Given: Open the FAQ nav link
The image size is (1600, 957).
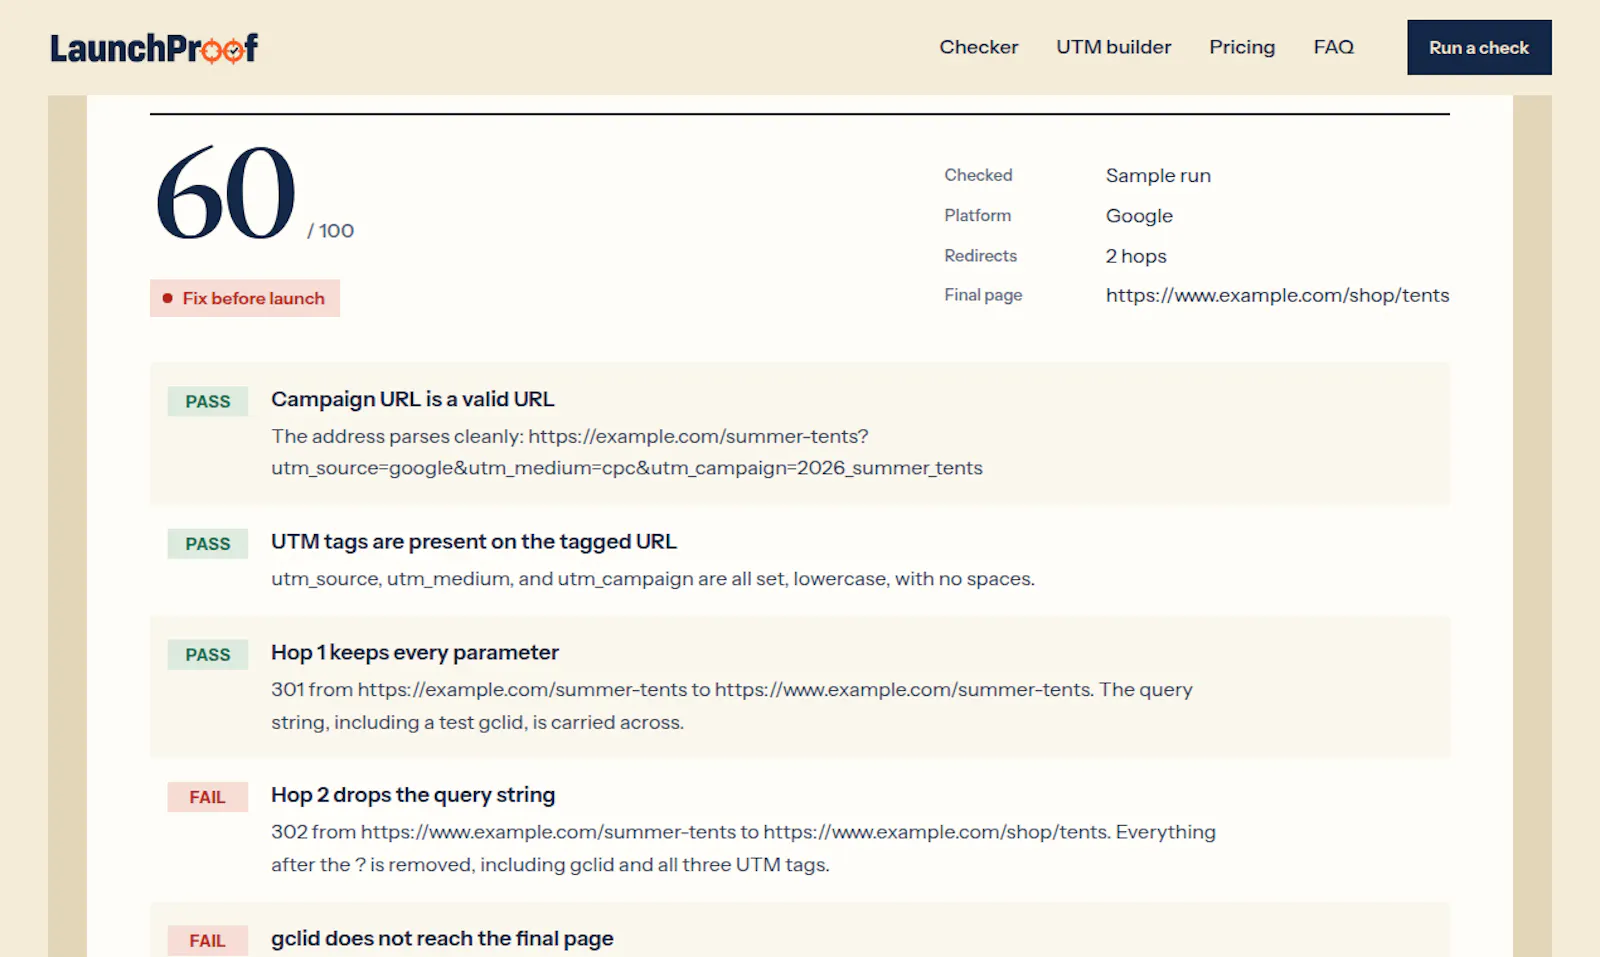Looking at the screenshot, I should click(1333, 47).
